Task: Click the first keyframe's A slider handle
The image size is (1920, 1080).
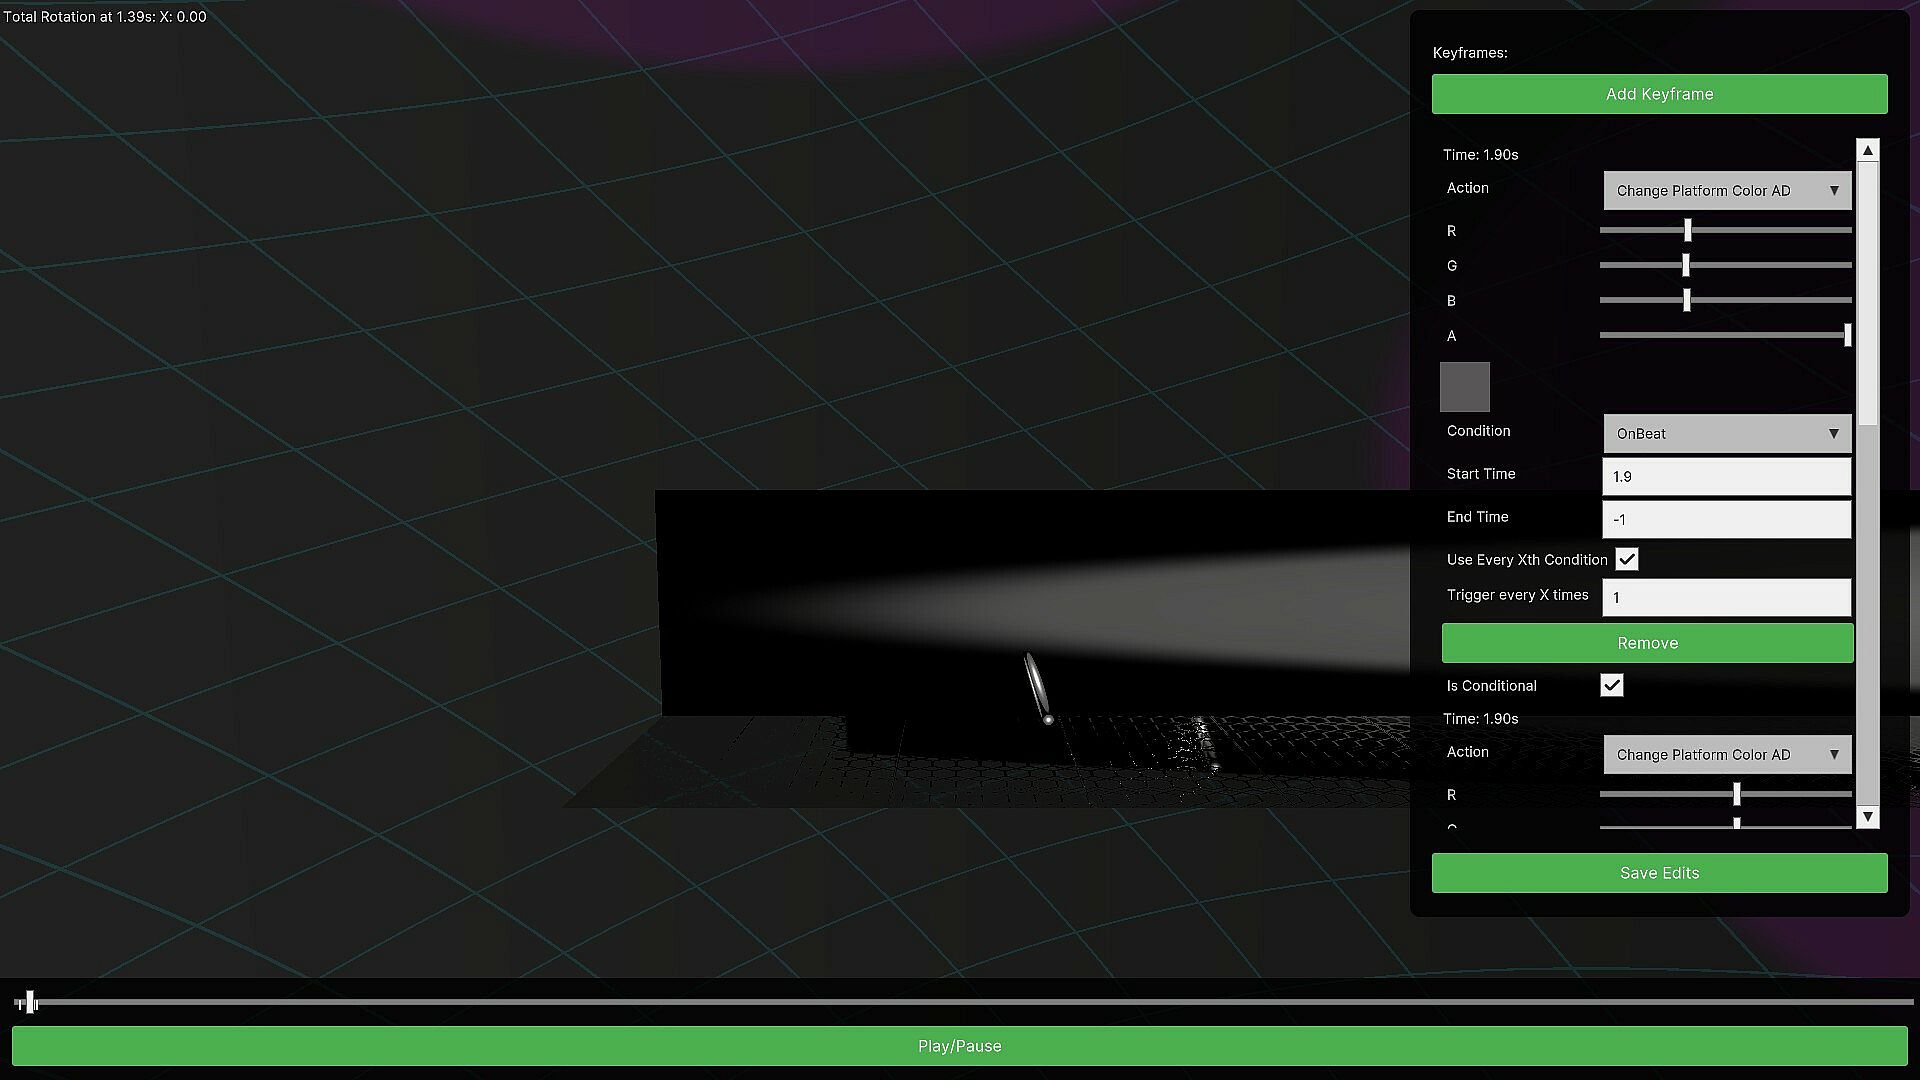Action: click(1847, 336)
